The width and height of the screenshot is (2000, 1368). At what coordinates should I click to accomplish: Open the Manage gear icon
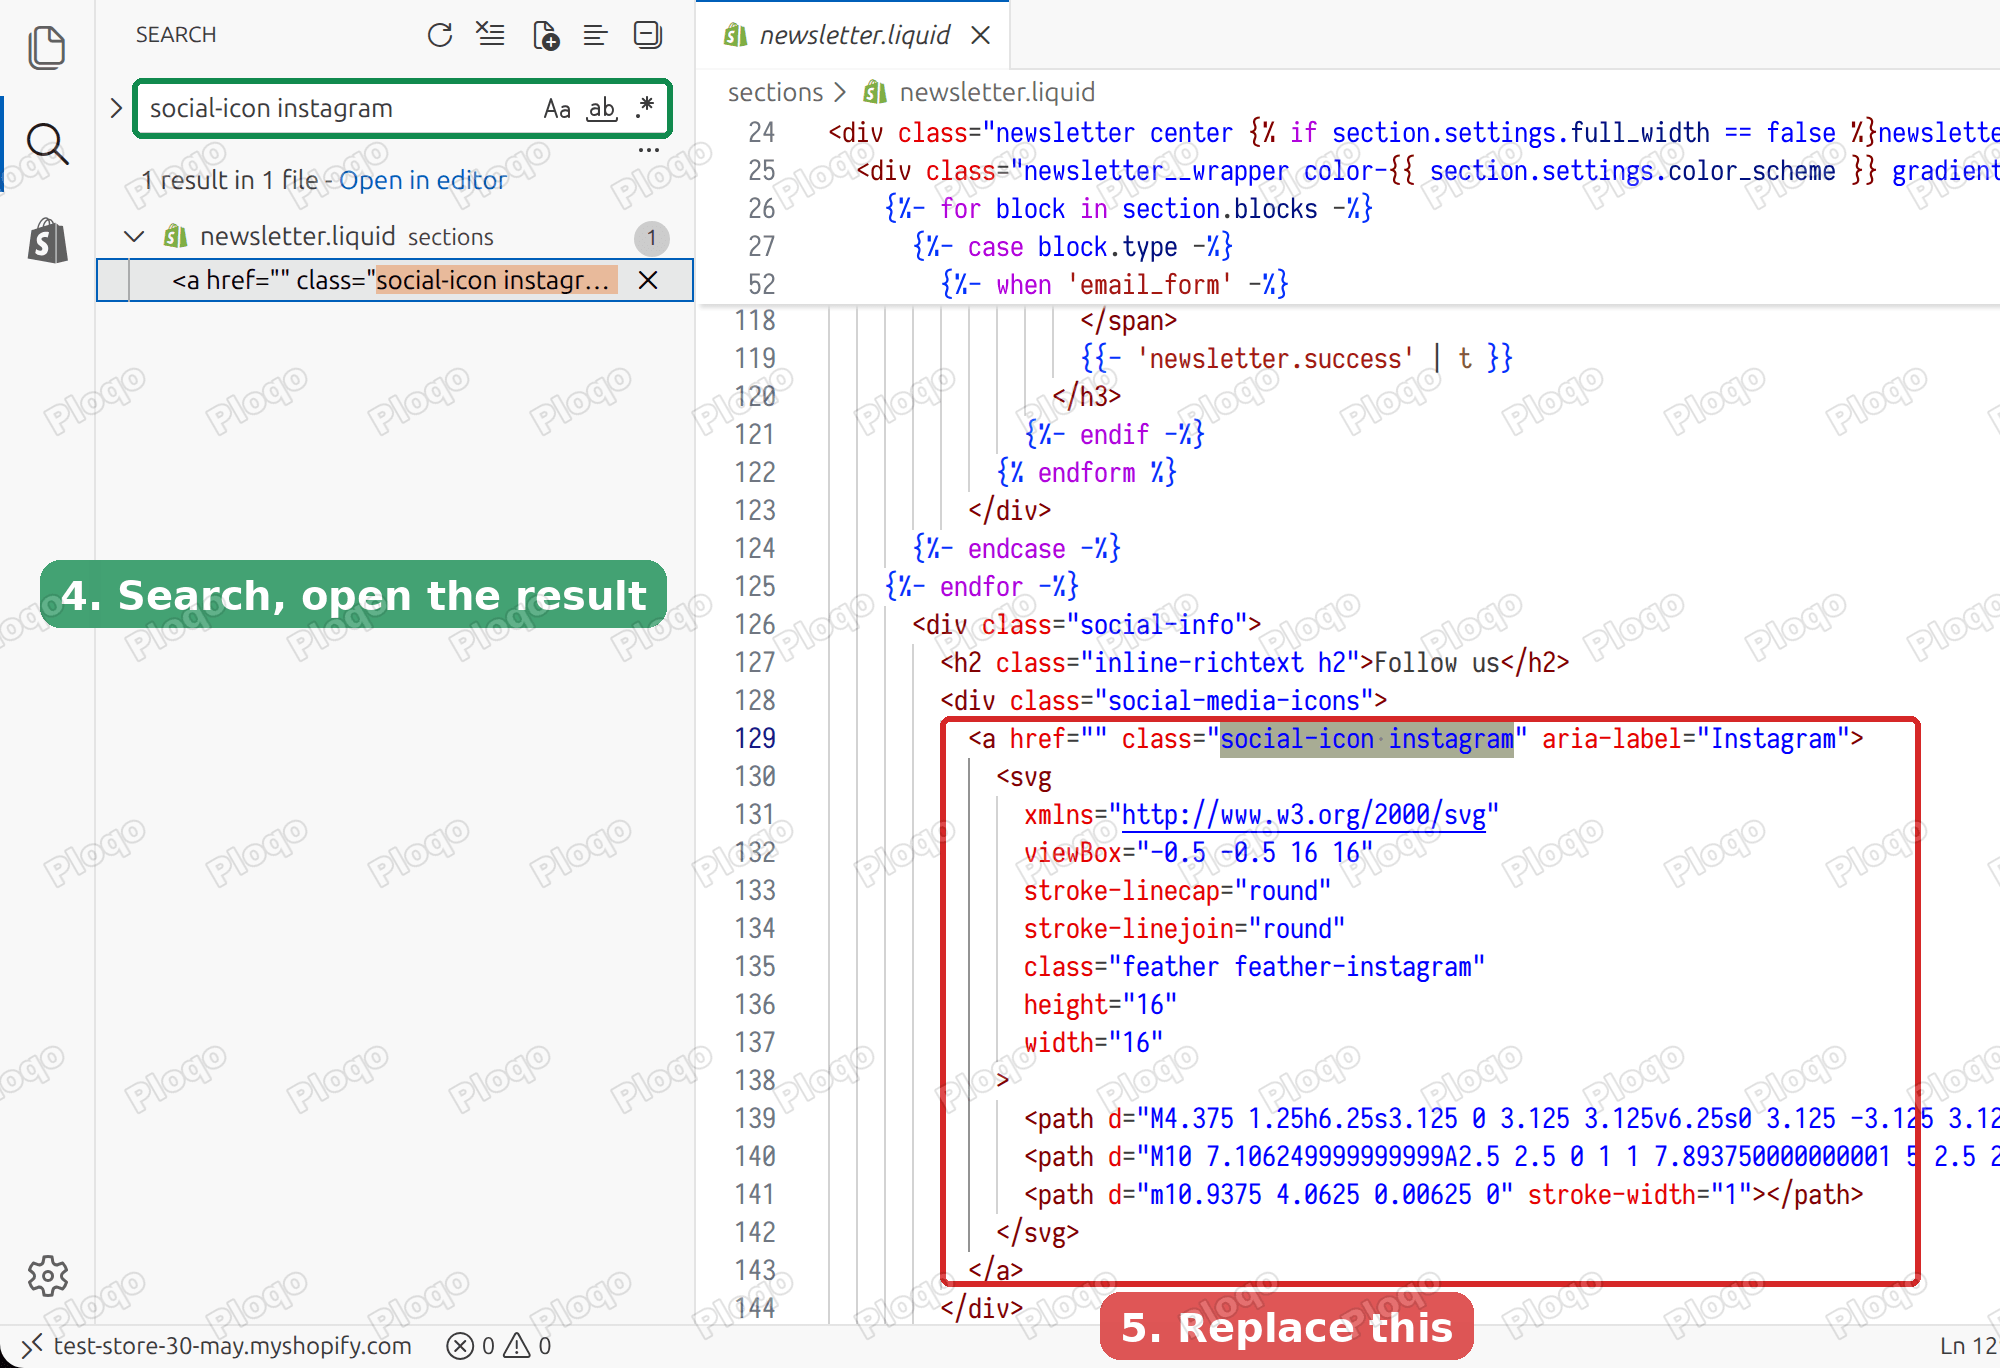[x=47, y=1276]
